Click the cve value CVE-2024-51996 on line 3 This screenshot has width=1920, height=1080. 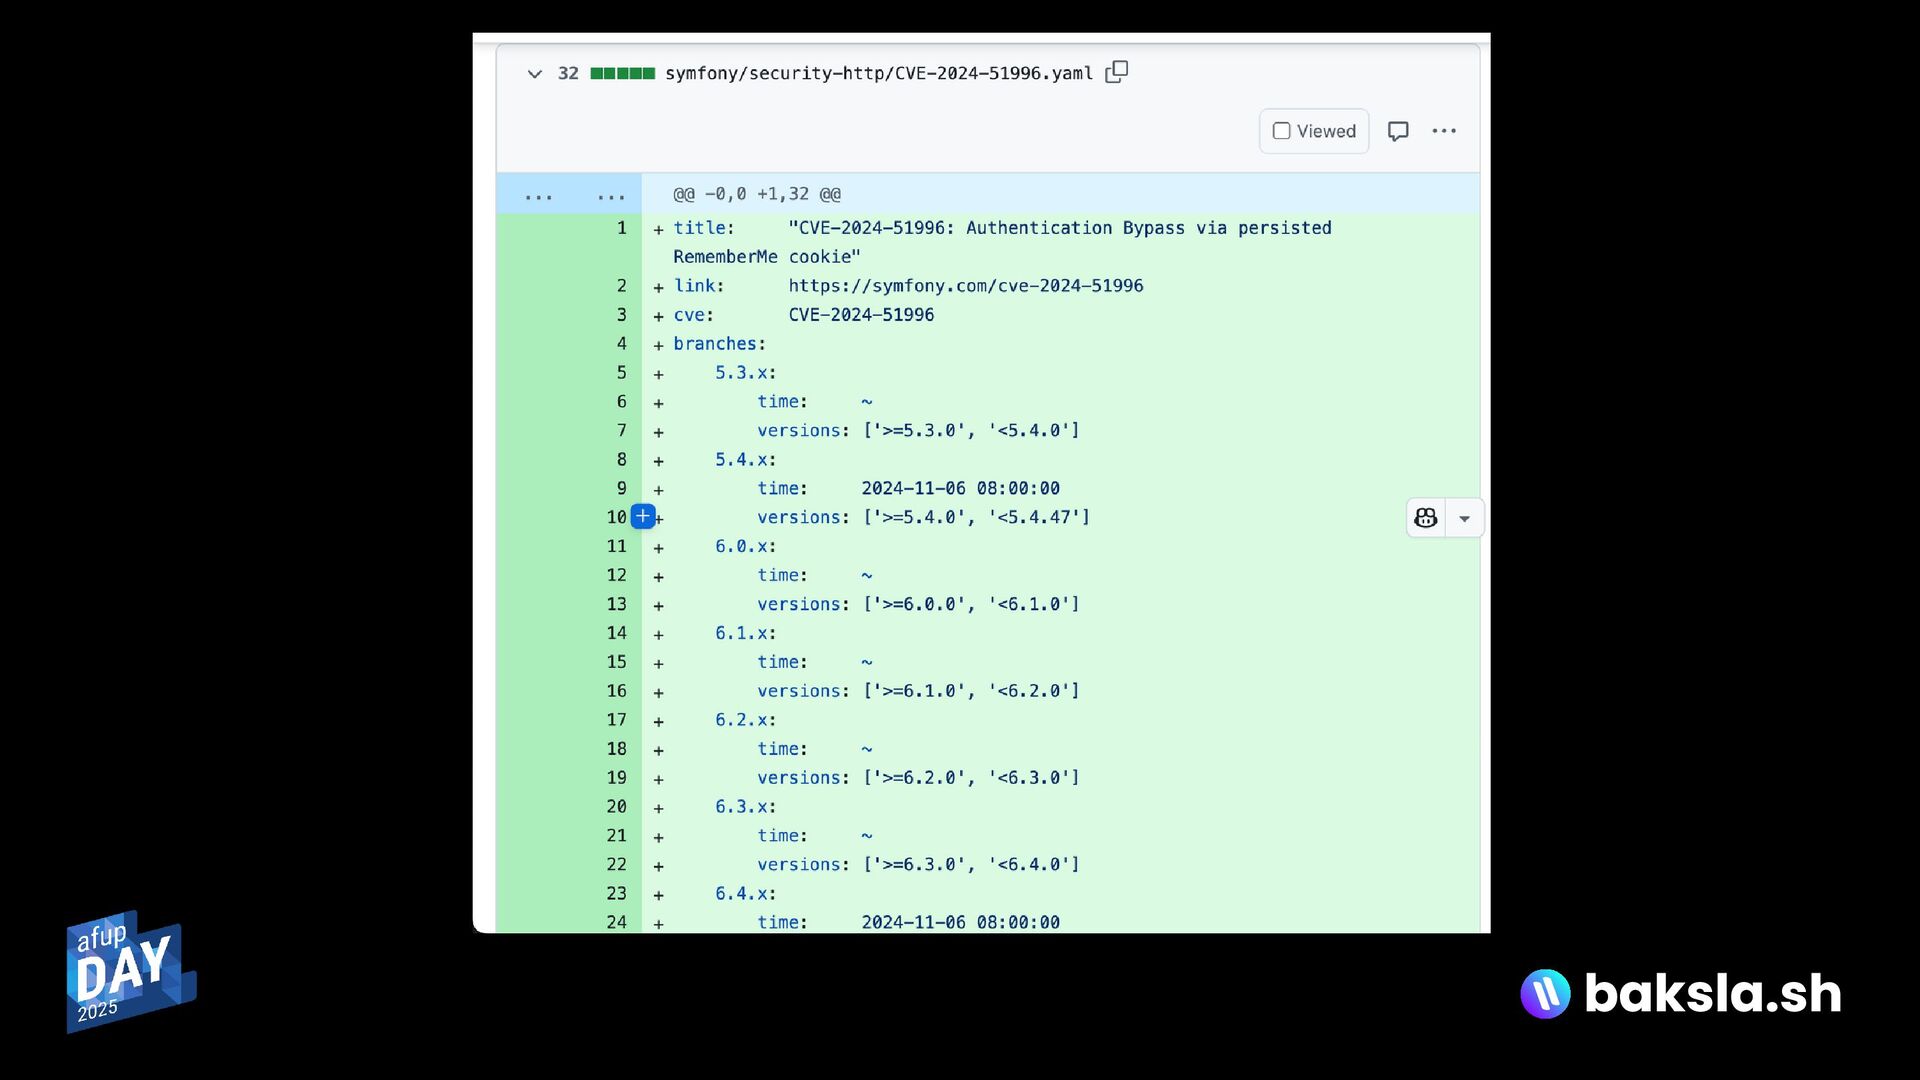click(861, 315)
